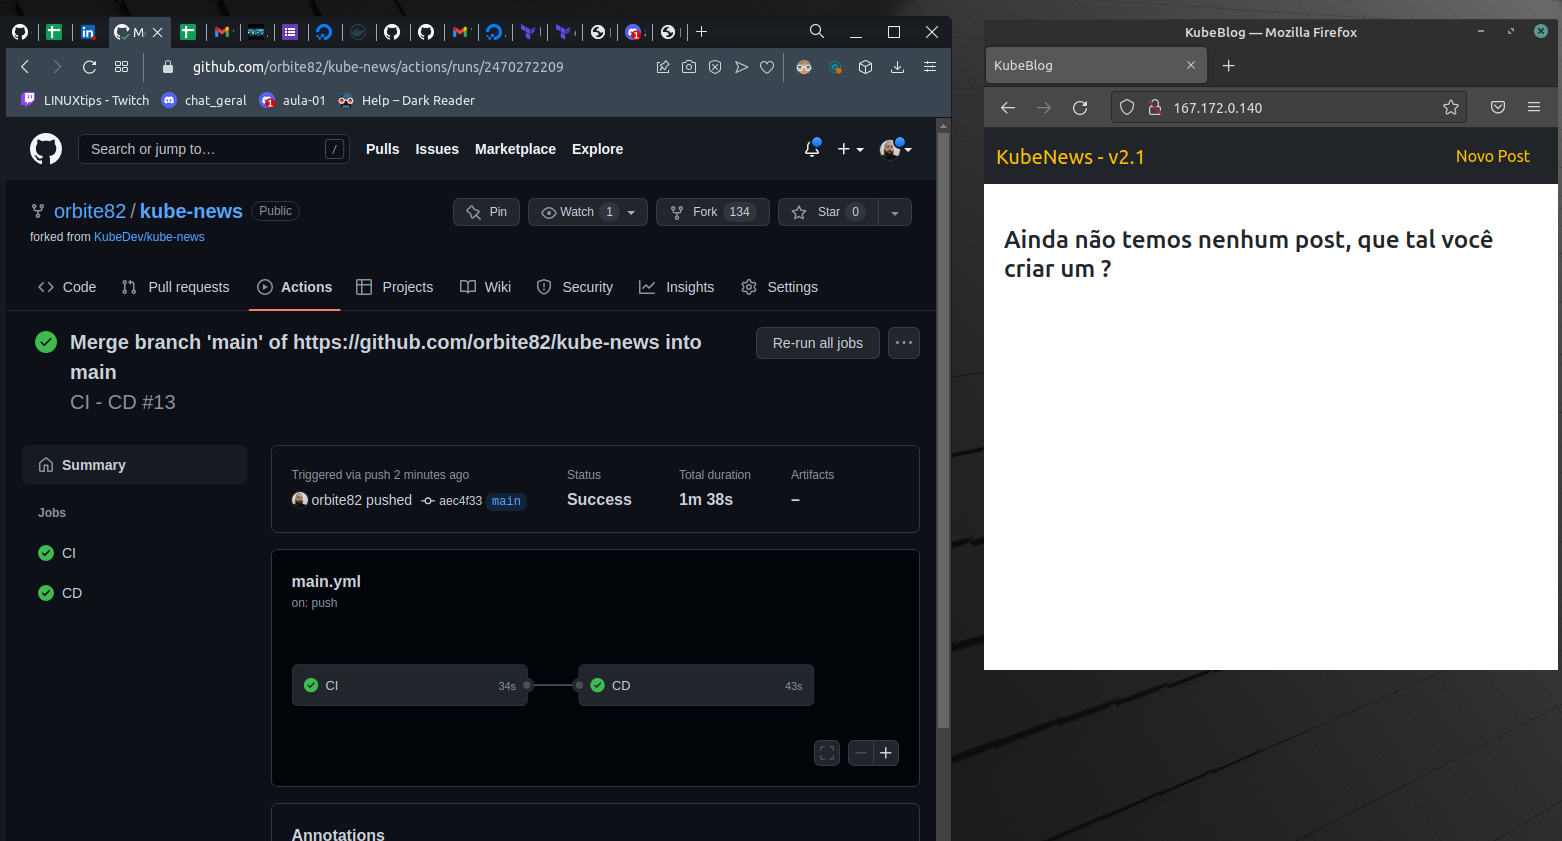1562x841 pixels.
Task: Close the KubeBlog Firefox tab
Action: tap(1191, 65)
